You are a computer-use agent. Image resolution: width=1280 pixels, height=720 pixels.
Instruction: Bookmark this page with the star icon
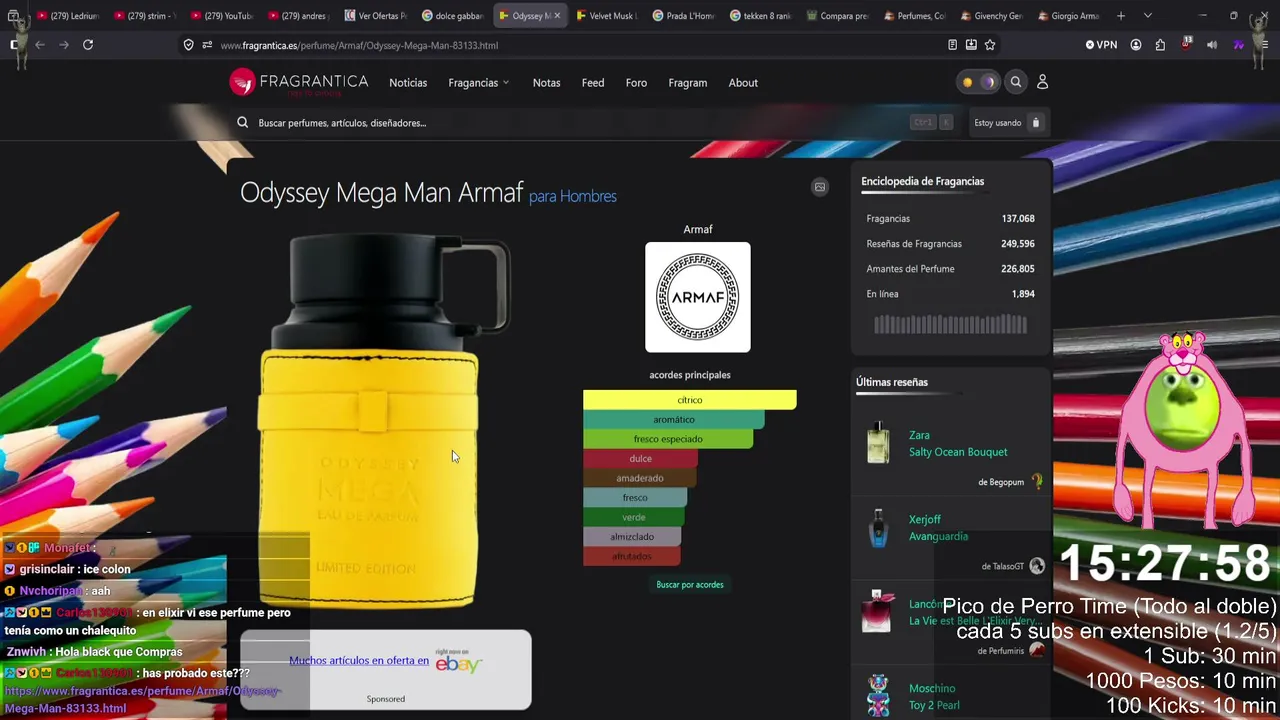990,45
